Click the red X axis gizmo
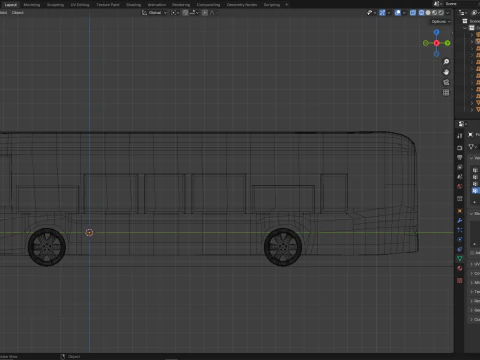480x360 pixels. pos(437,43)
